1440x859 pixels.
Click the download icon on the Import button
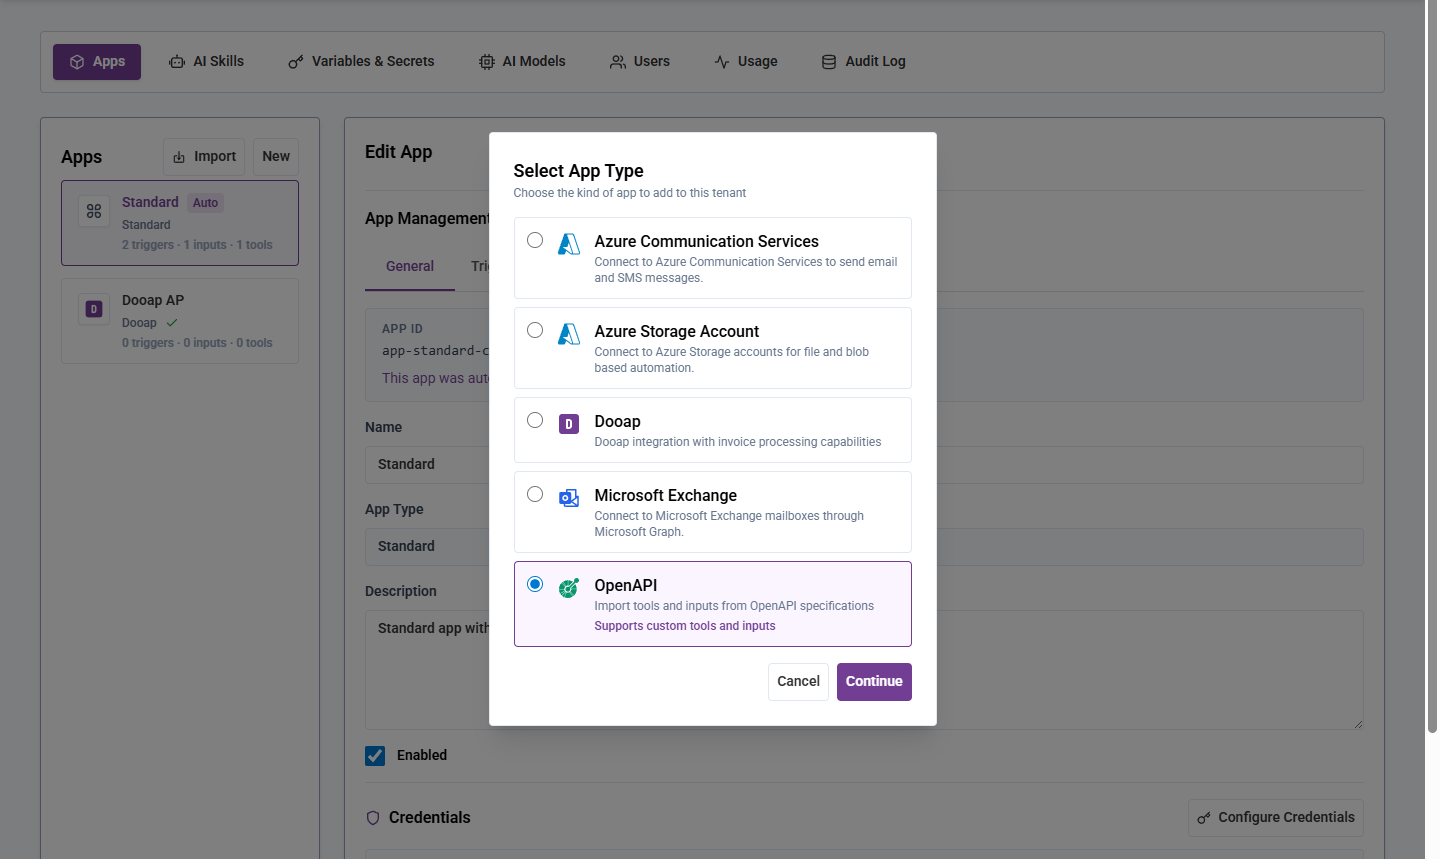[179, 157]
